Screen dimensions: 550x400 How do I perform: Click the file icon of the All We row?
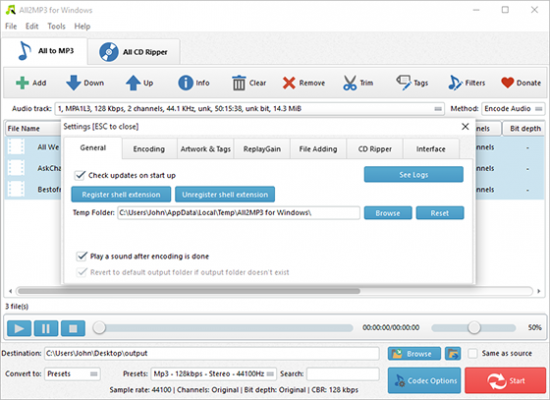pos(16,147)
